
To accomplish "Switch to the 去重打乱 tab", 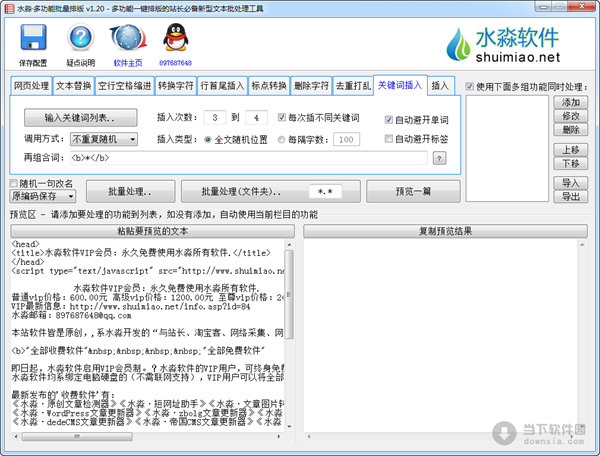I will pyautogui.click(x=353, y=86).
